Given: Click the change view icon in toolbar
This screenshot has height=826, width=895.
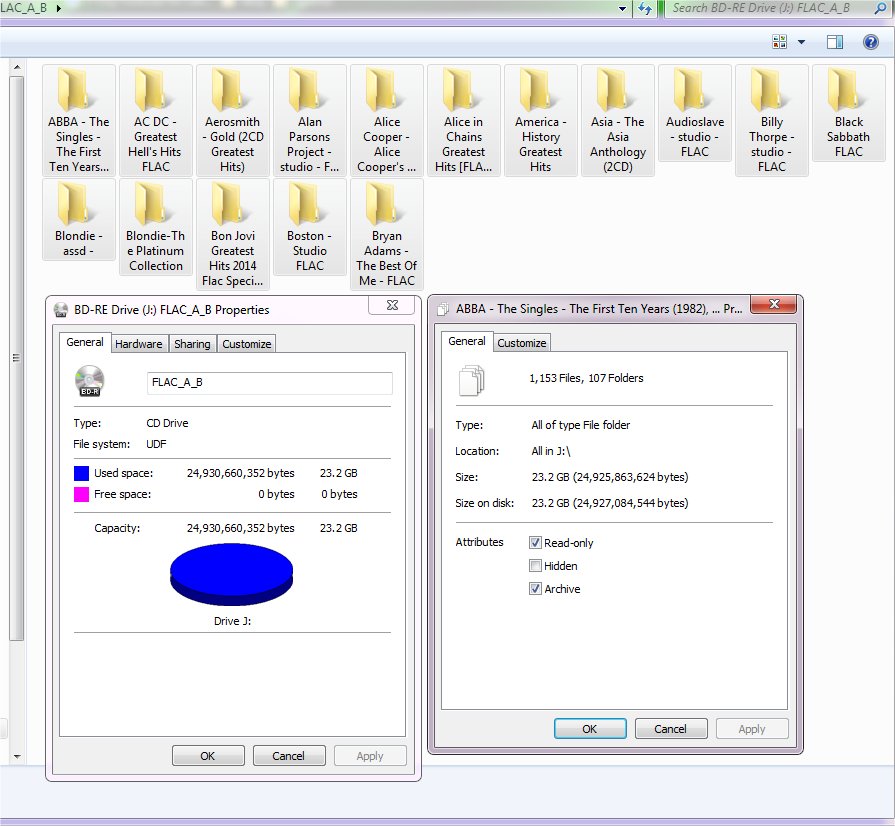Looking at the screenshot, I should [x=779, y=42].
